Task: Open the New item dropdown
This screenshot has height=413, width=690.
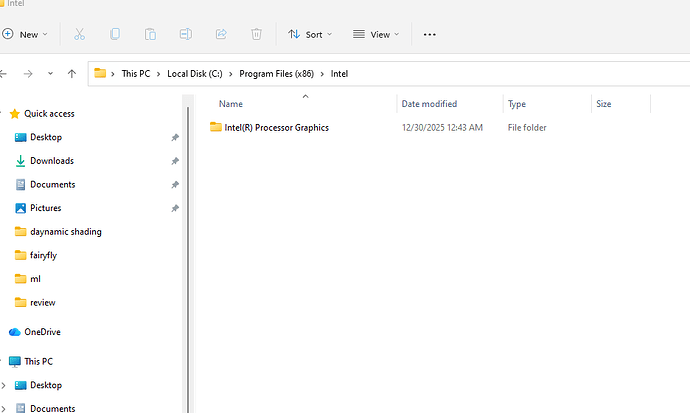Action: click(25, 34)
